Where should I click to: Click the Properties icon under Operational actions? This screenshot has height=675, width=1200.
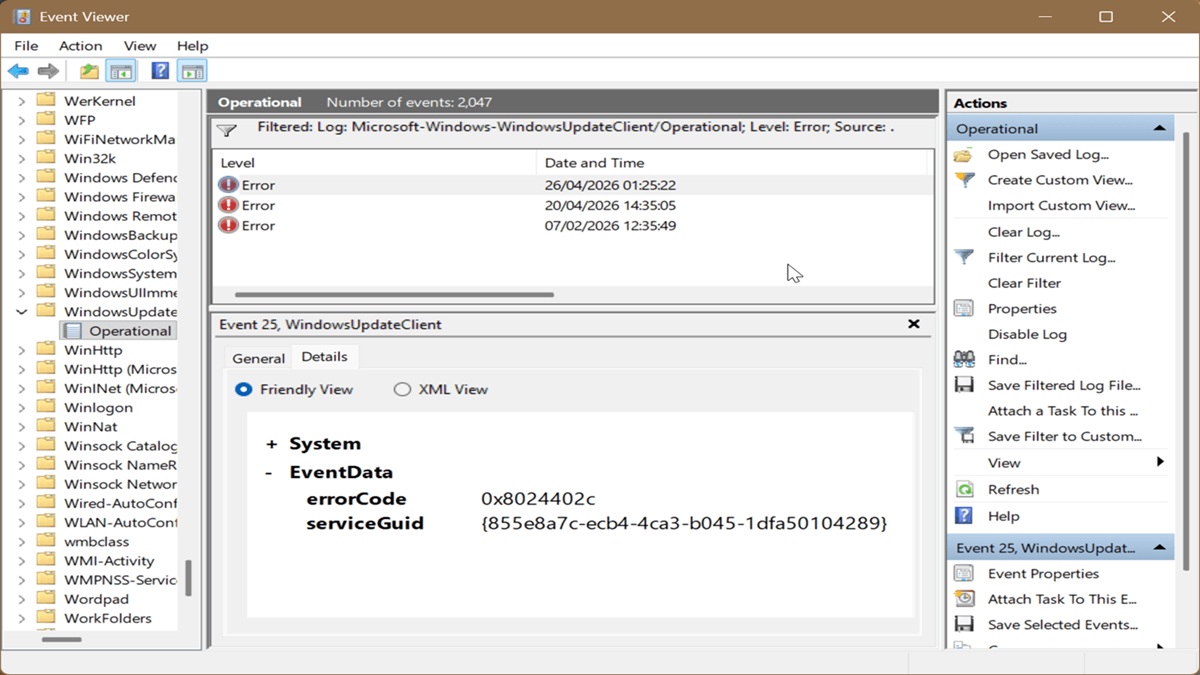tap(964, 309)
